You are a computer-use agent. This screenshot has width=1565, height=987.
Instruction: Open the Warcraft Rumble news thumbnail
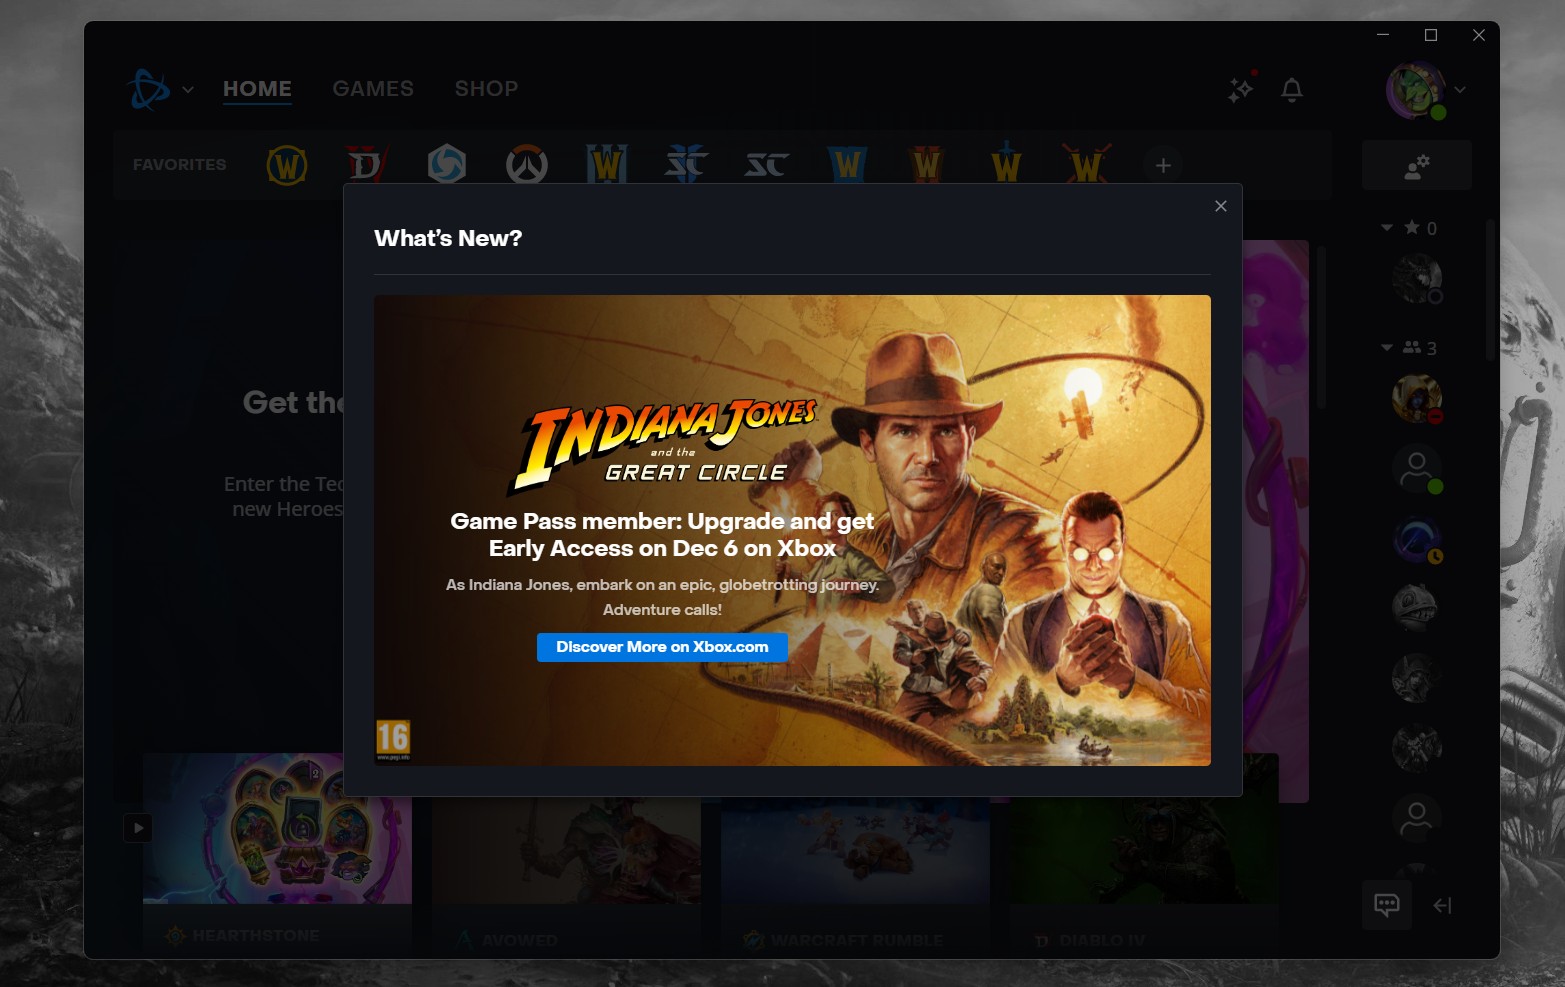coord(855,850)
